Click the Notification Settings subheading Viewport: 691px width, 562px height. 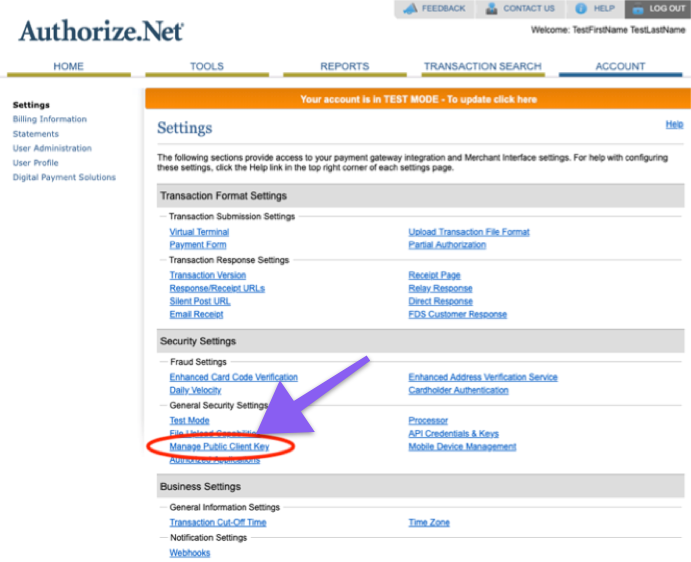pyautogui.click(x=208, y=538)
